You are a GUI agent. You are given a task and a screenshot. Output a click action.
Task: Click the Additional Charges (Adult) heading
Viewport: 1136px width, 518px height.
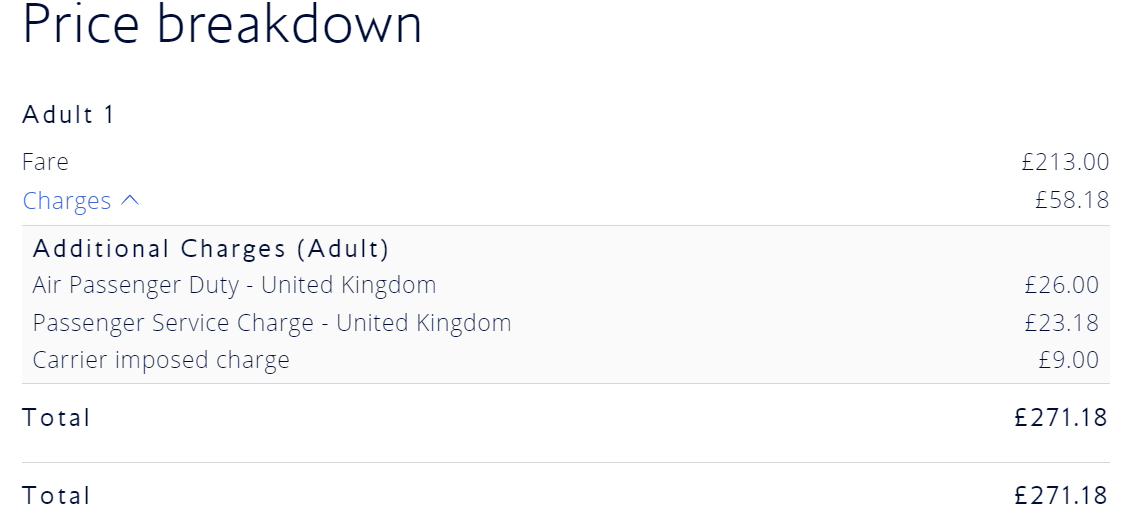coord(211,248)
